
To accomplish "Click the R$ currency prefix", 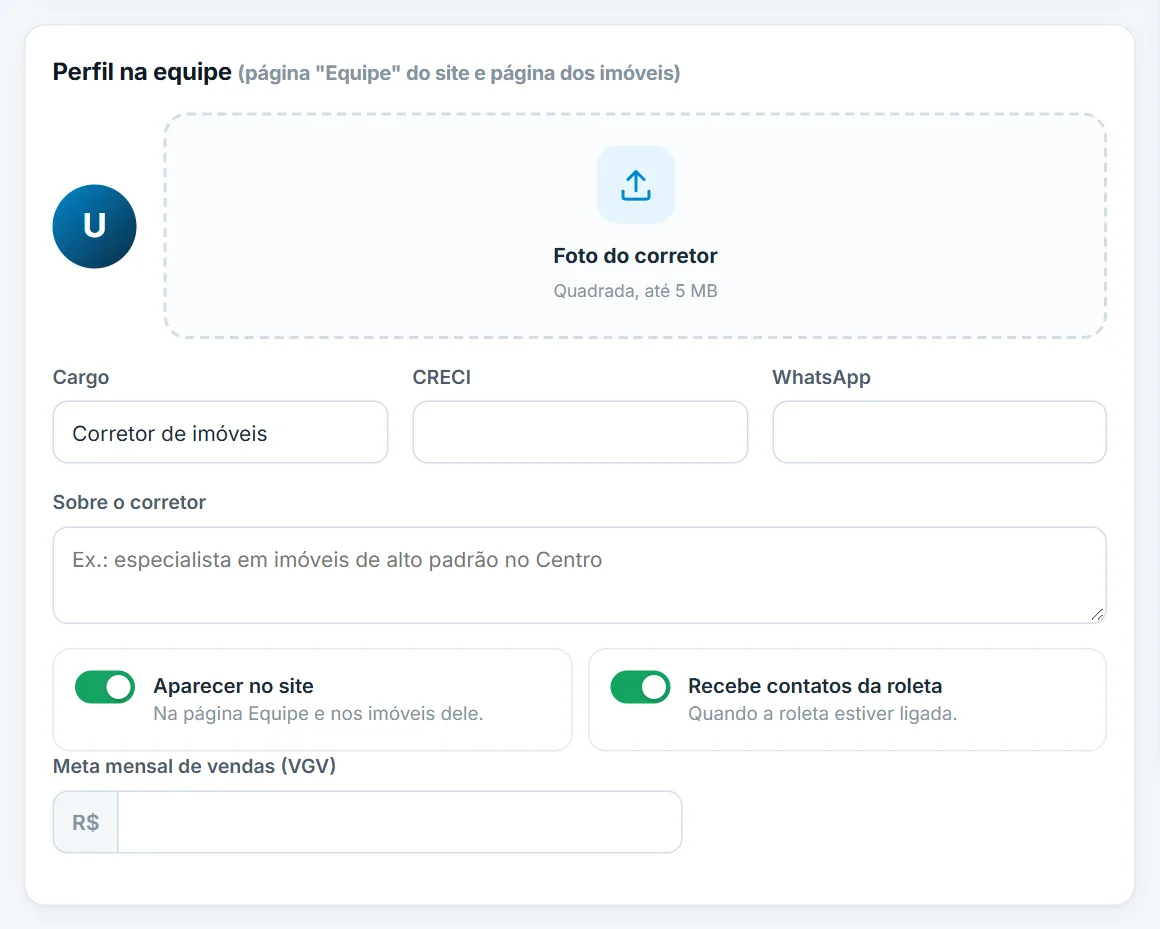I will 86,822.
